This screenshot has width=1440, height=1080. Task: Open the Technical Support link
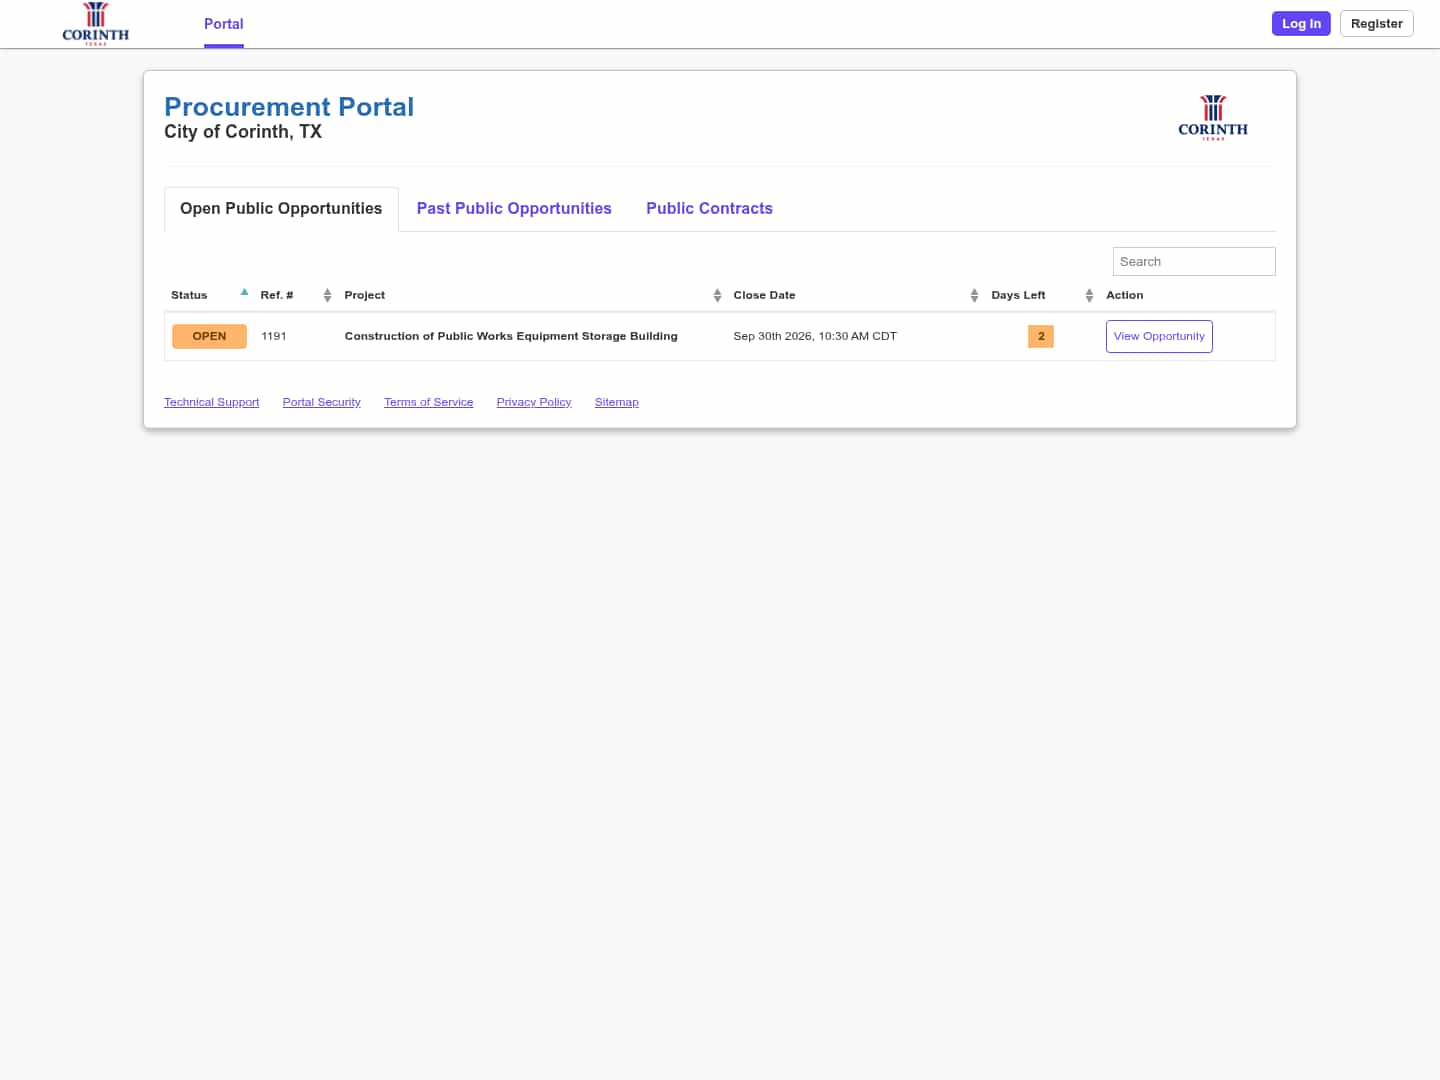click(211, 402)
